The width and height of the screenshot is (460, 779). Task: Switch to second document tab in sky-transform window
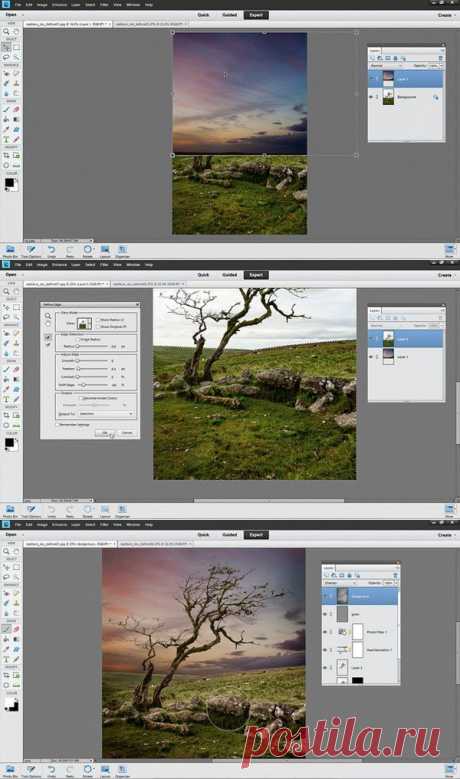pyautogui.click(x=150, y=24)
